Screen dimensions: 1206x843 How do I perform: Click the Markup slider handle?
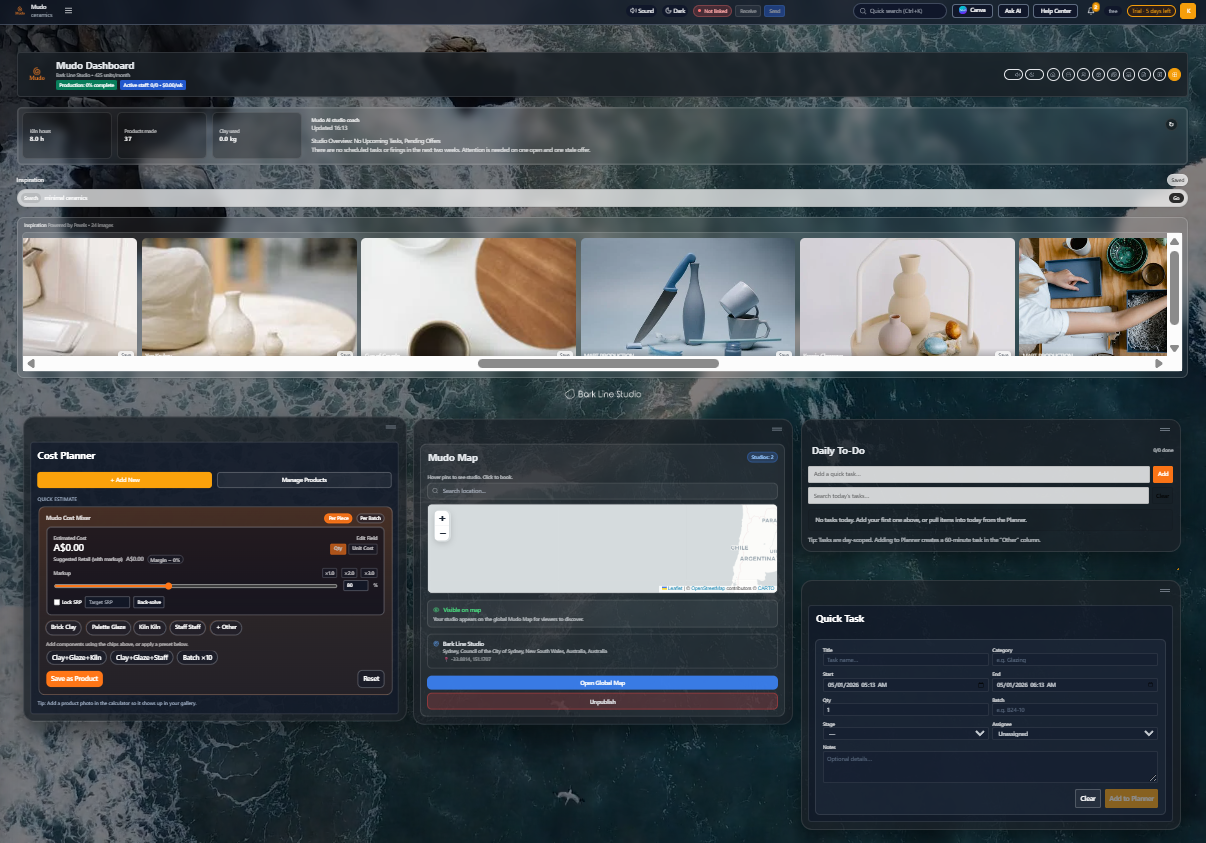[167, 586]
